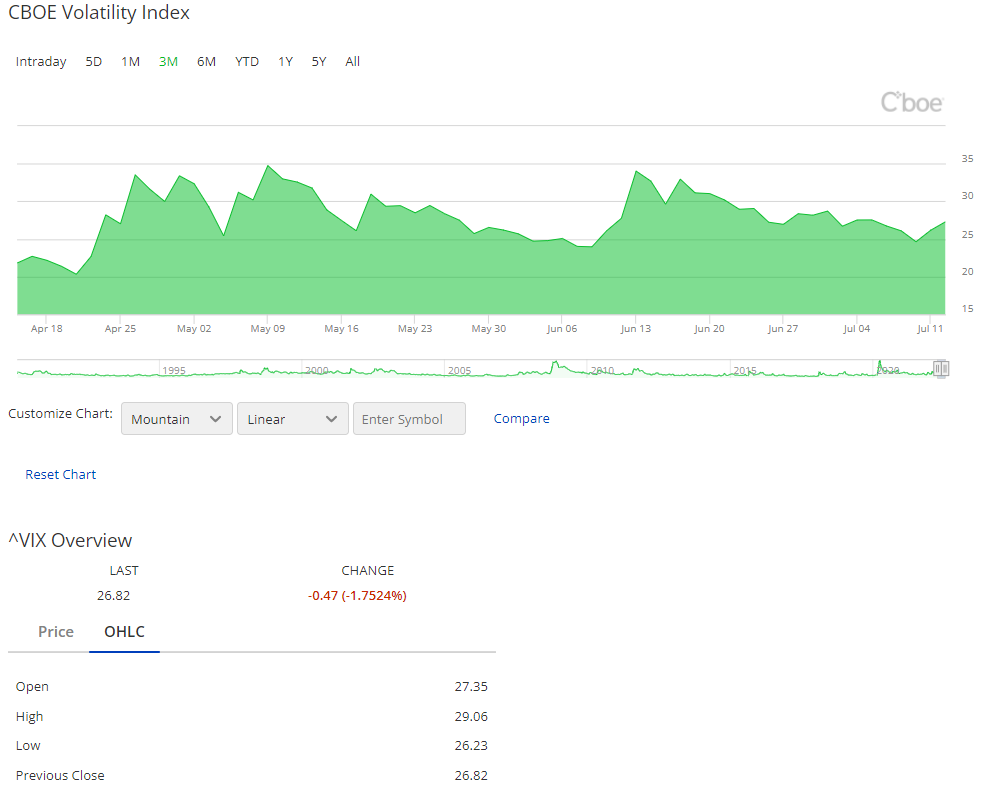Click the 2005 mark on the navigator timeline

[x=460, y=371]
